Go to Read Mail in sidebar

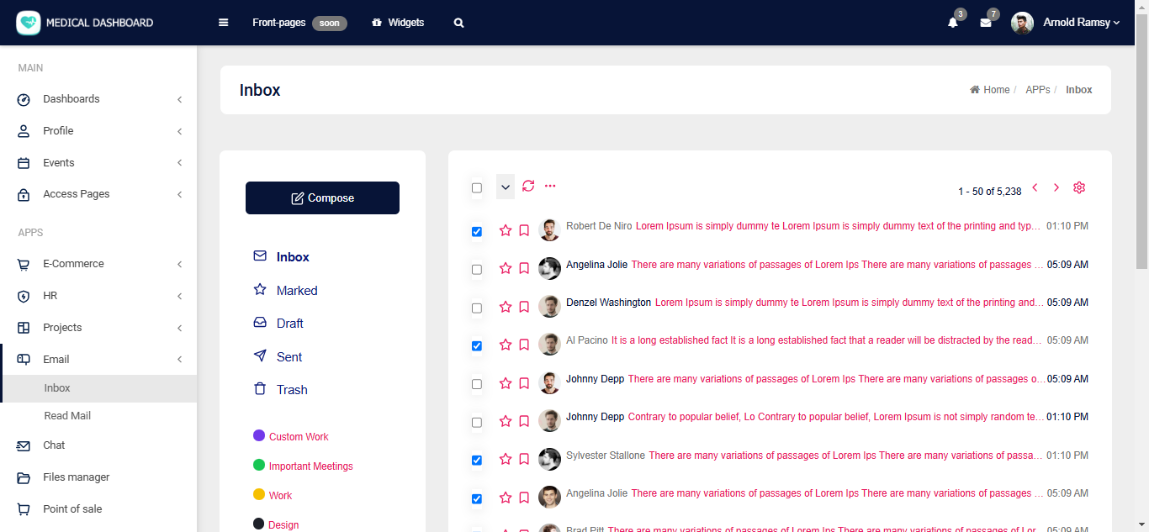pos(67,415)
